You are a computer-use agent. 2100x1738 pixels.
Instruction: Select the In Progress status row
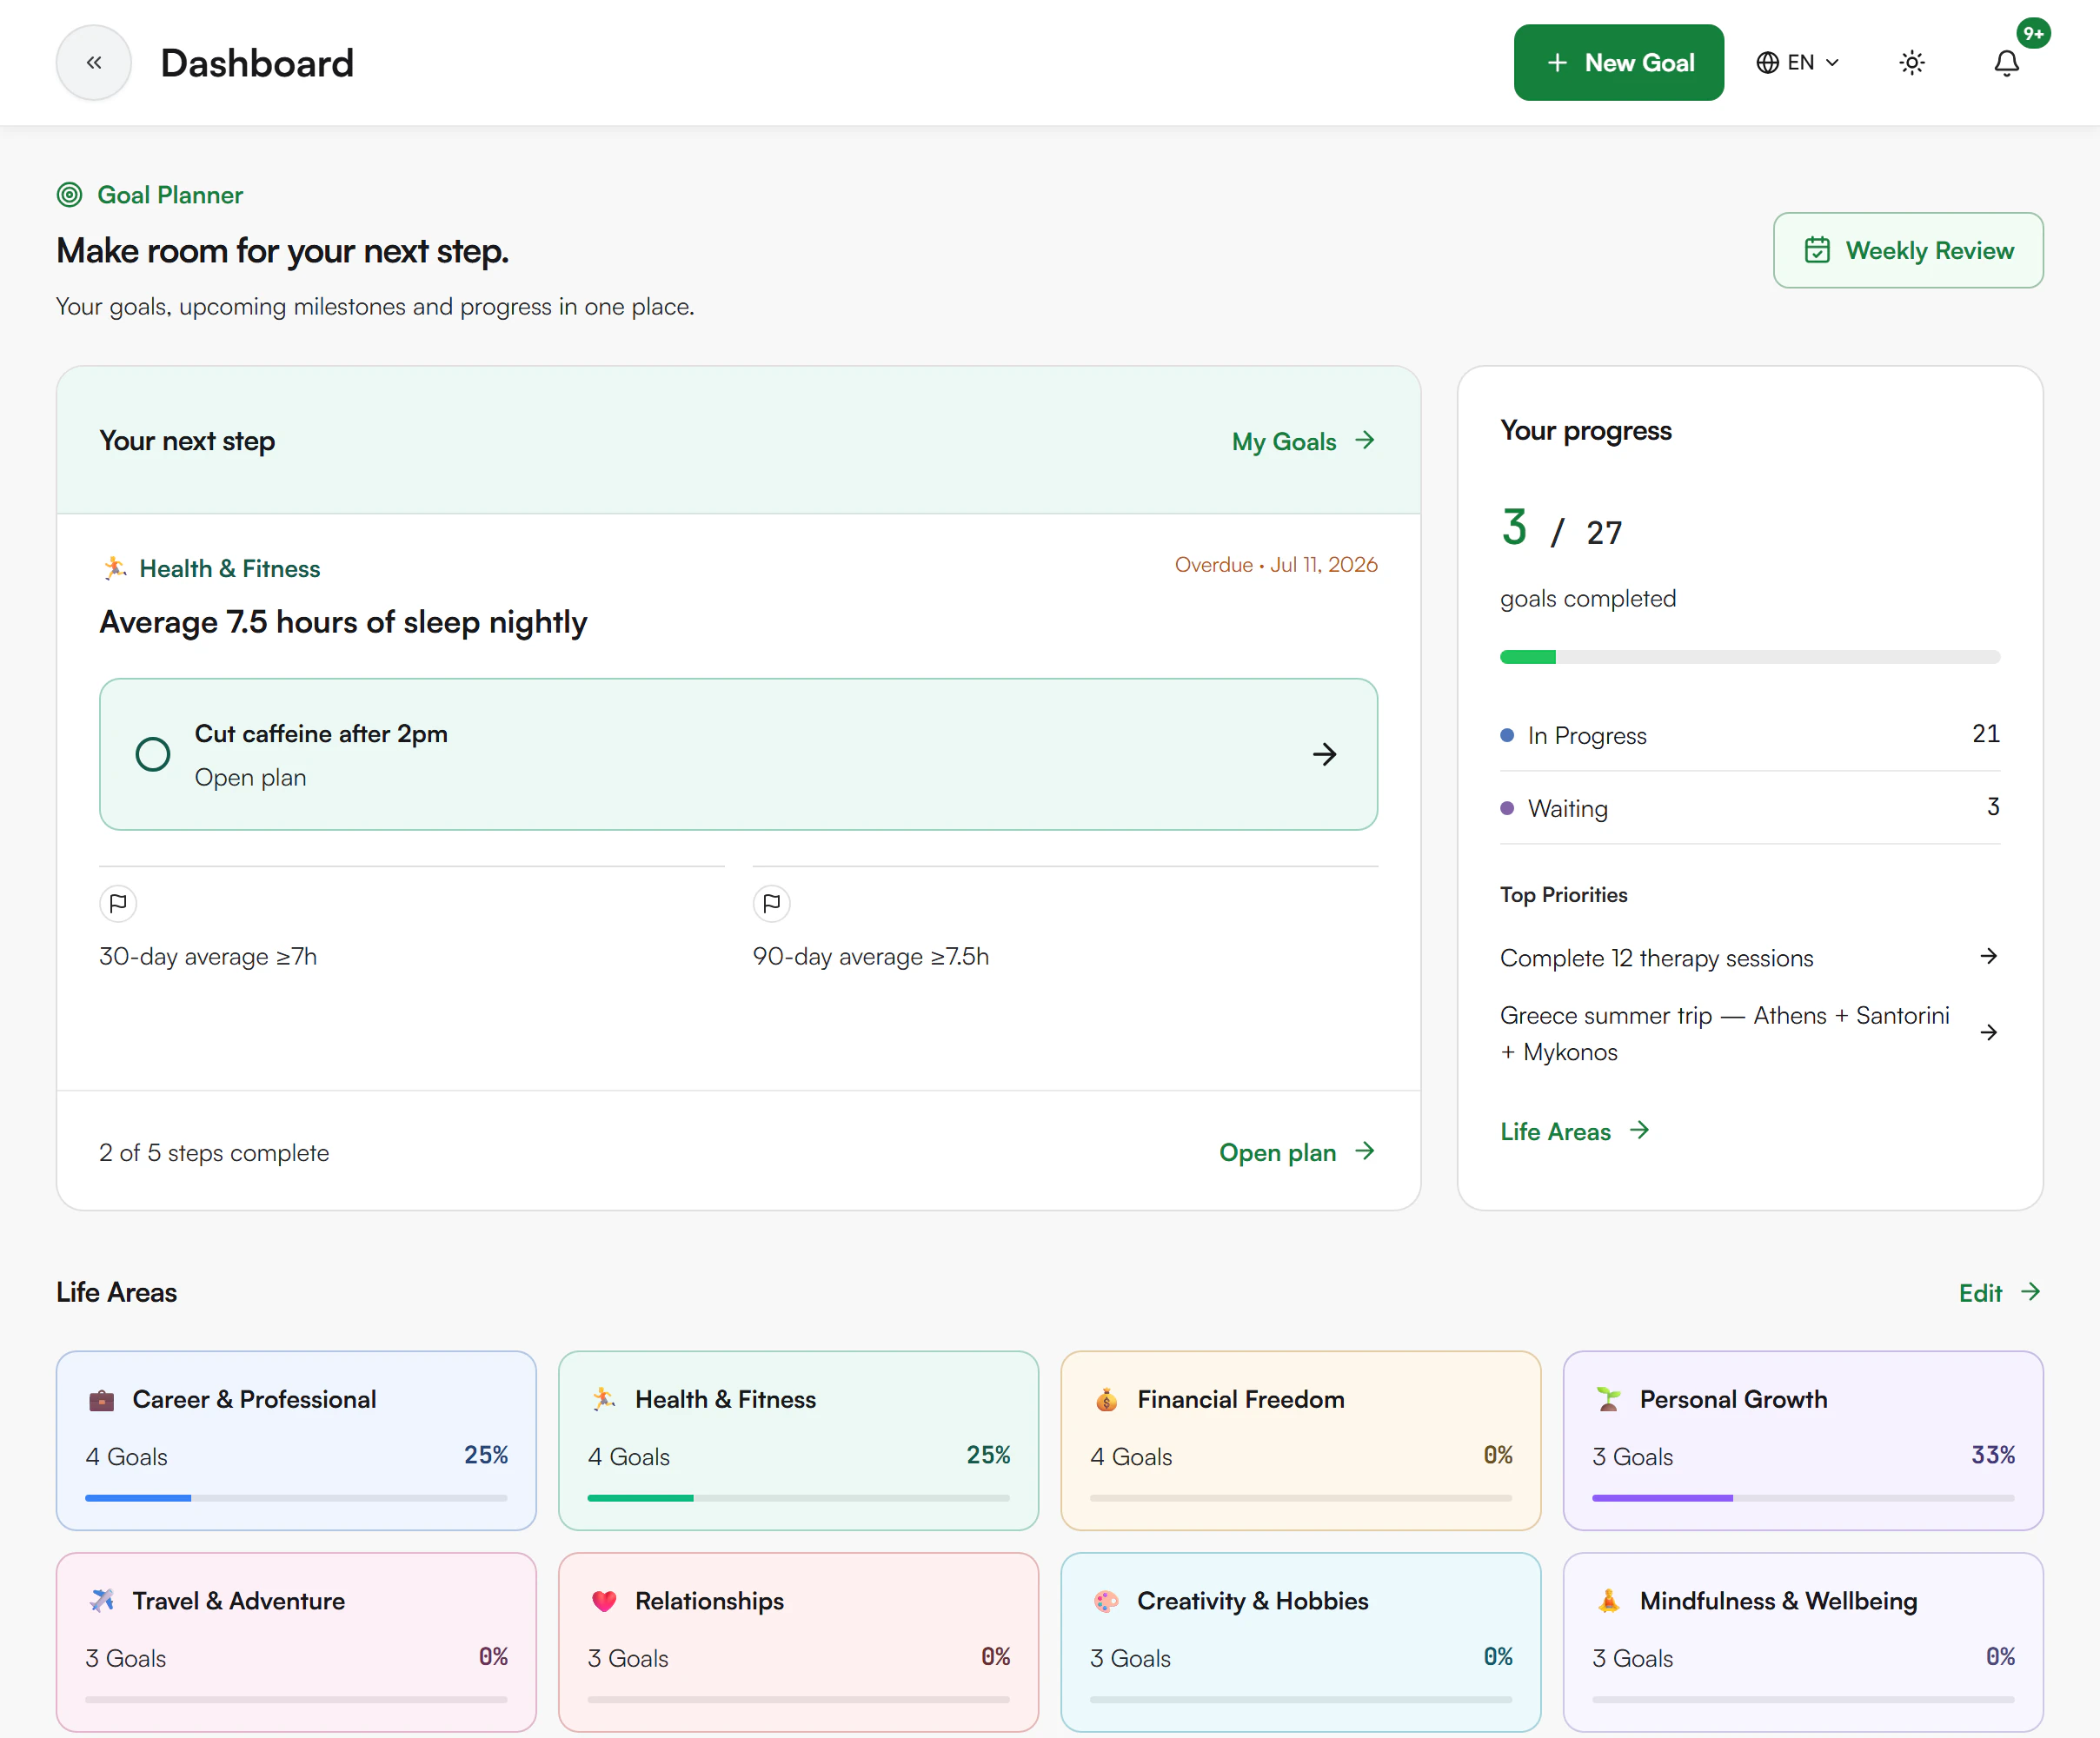(x=1749, y=735)
